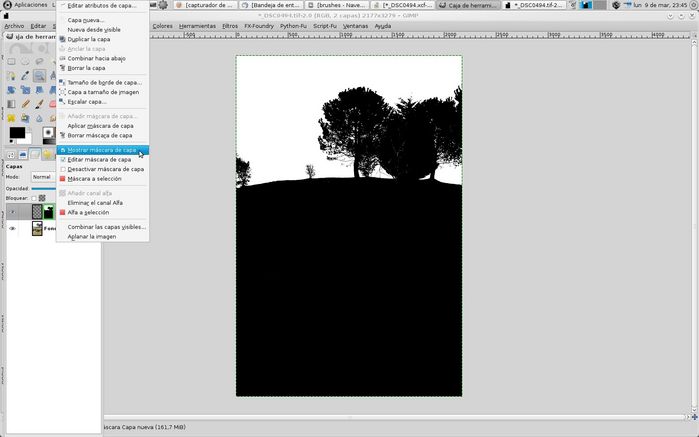699x437 pixels.
Task: Choose 'Combinar hacia abajo' menu entry
Action: pos(103,58)
